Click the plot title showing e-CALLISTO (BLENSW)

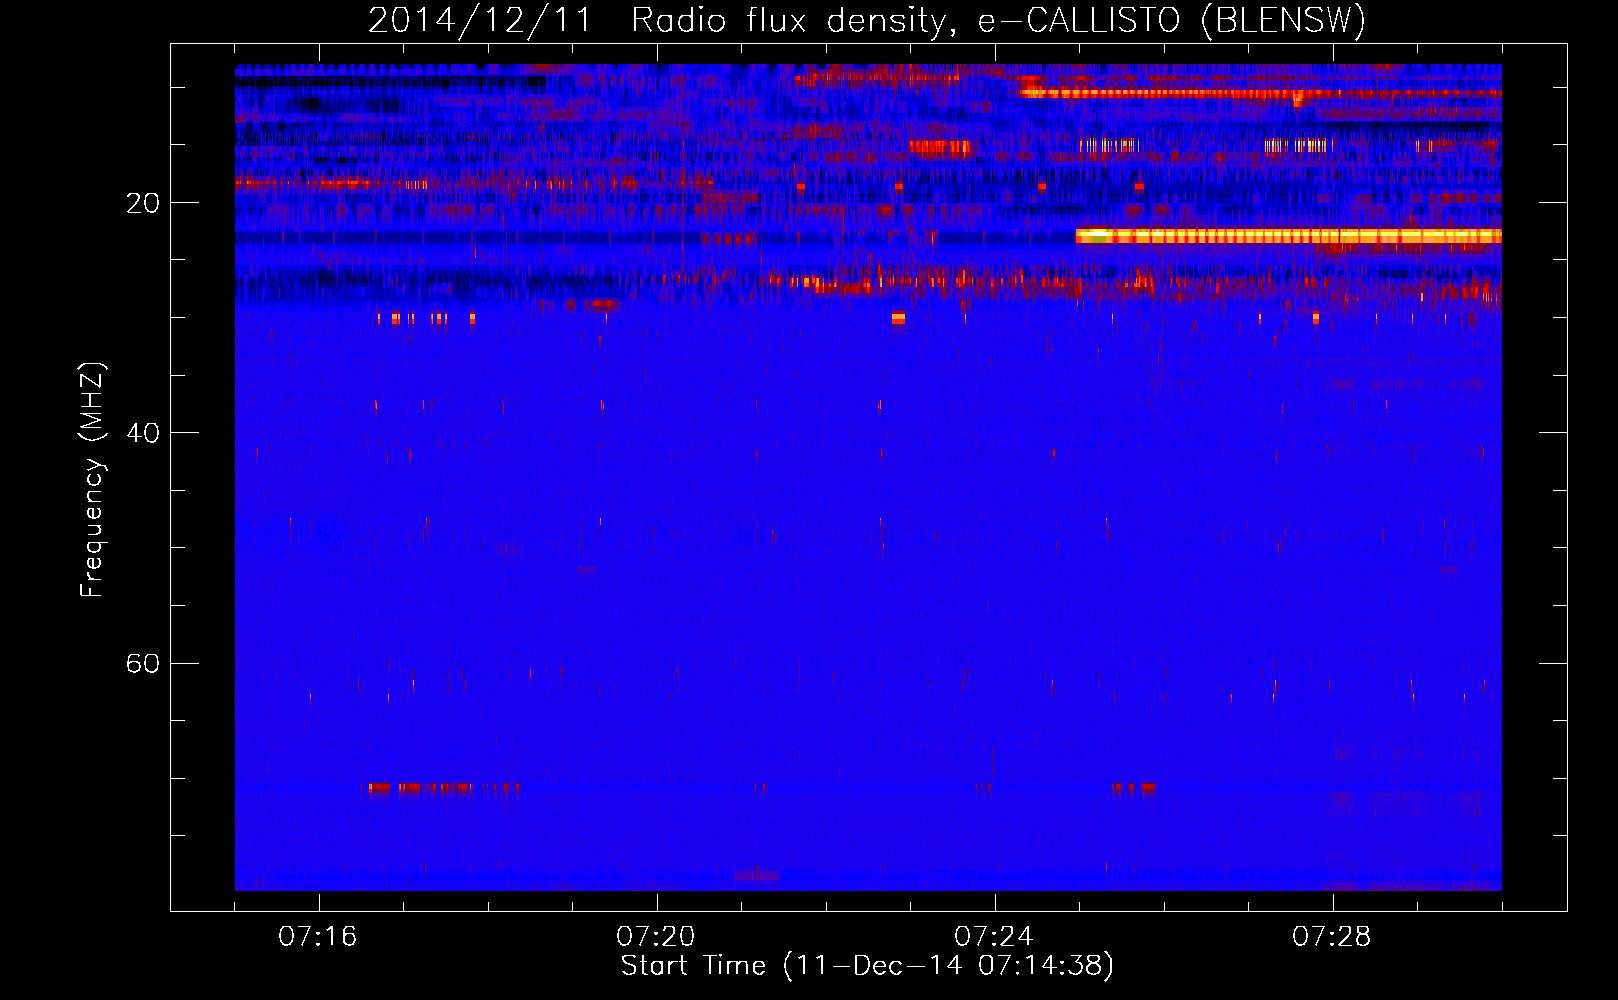pos(867,20)
